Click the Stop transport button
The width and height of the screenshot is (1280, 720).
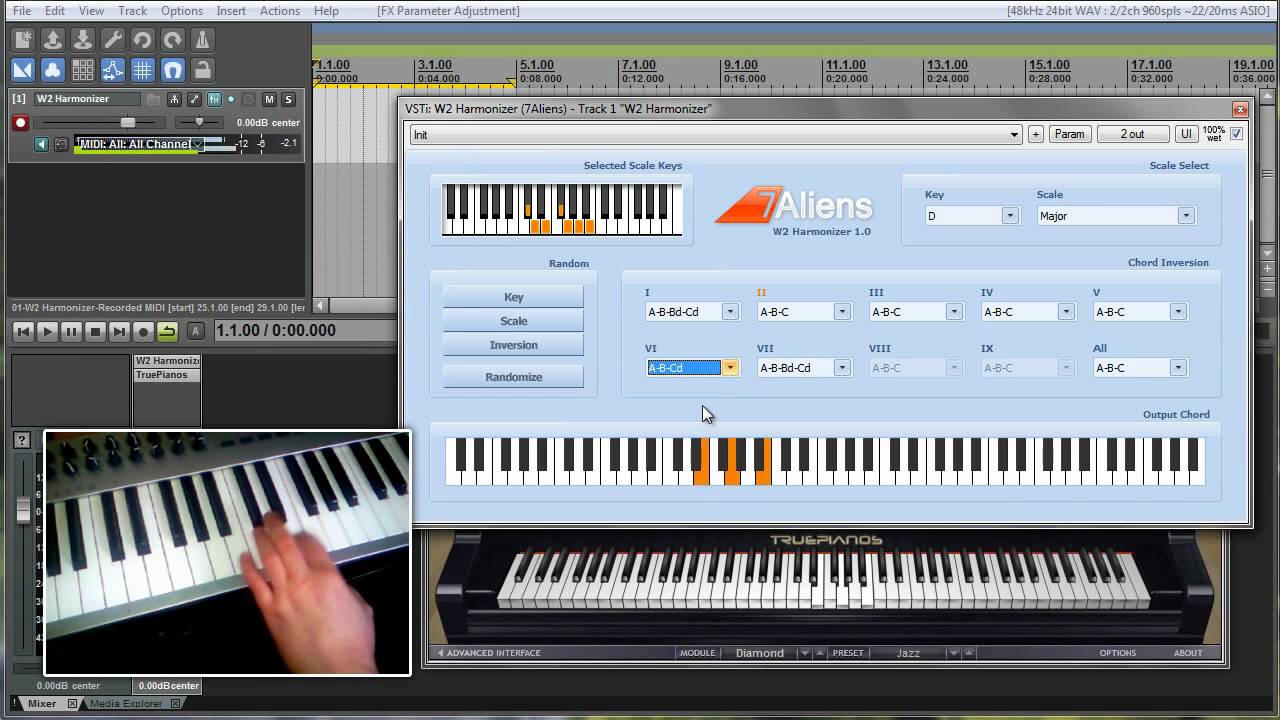pyautogui.click(x=95, y=331)
